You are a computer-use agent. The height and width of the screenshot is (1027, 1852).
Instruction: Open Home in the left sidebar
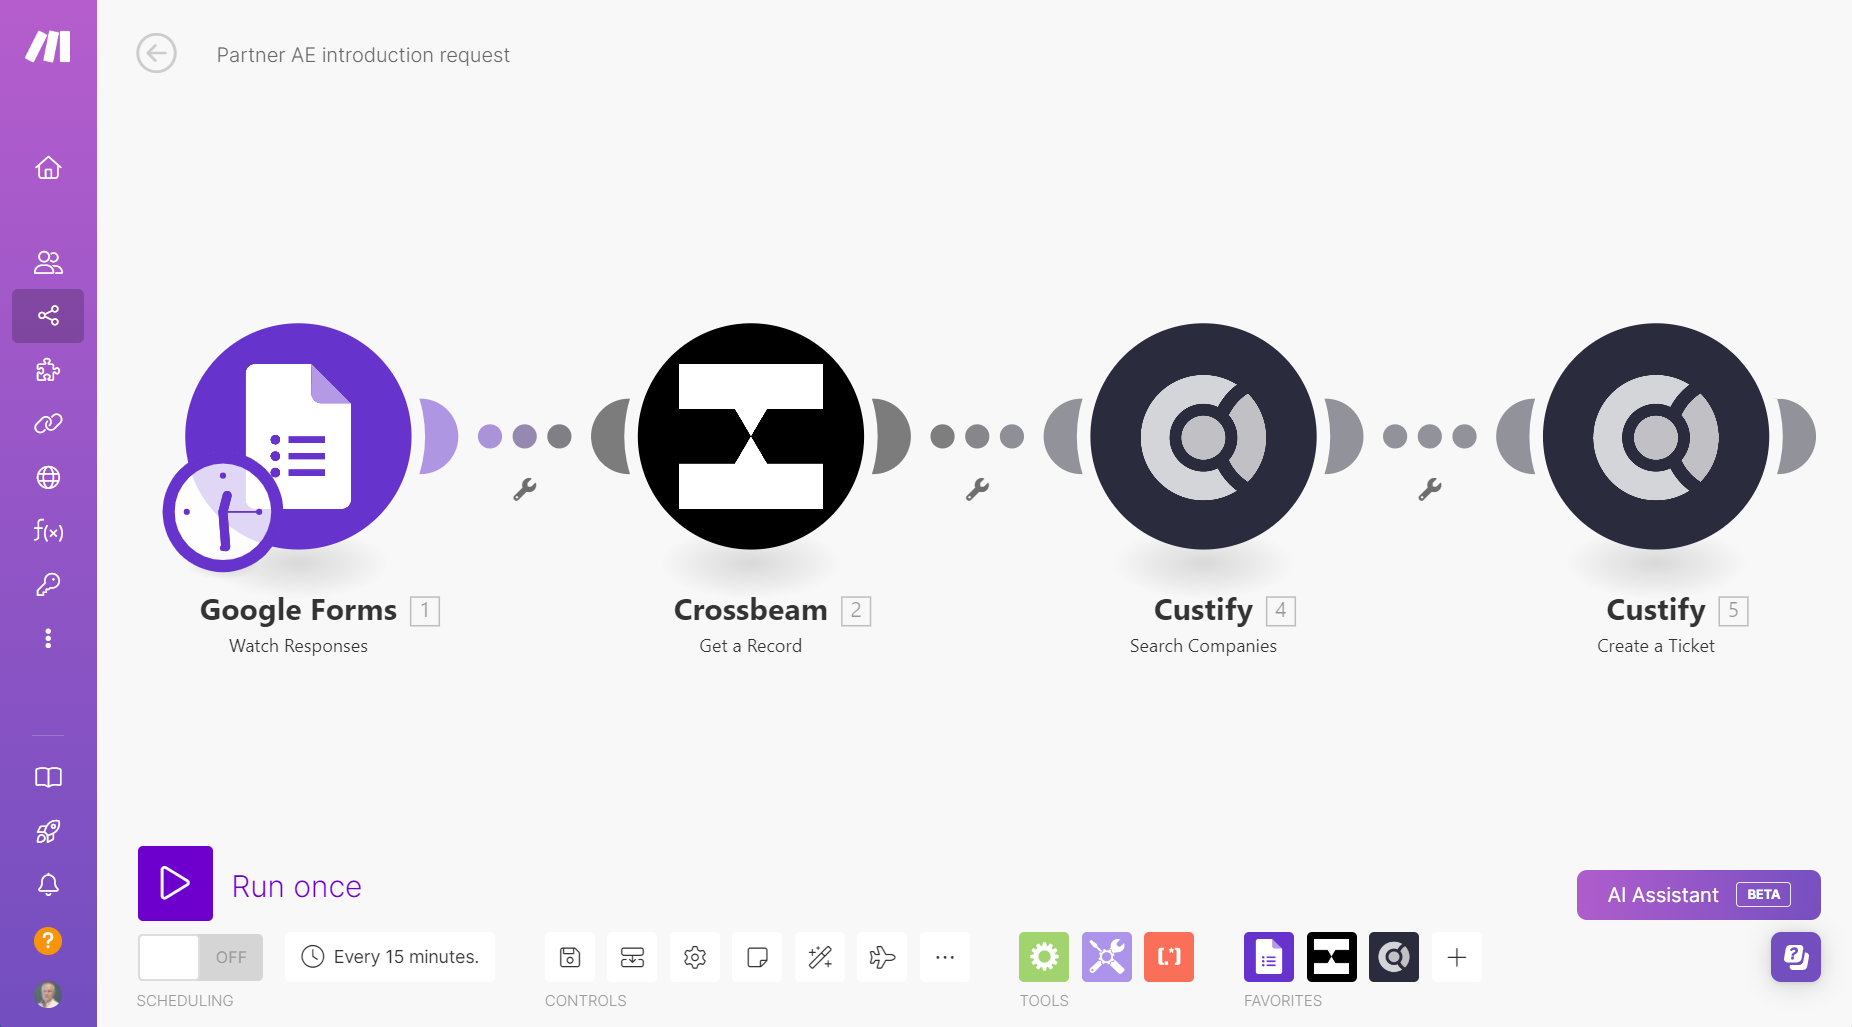pos(48,168)
